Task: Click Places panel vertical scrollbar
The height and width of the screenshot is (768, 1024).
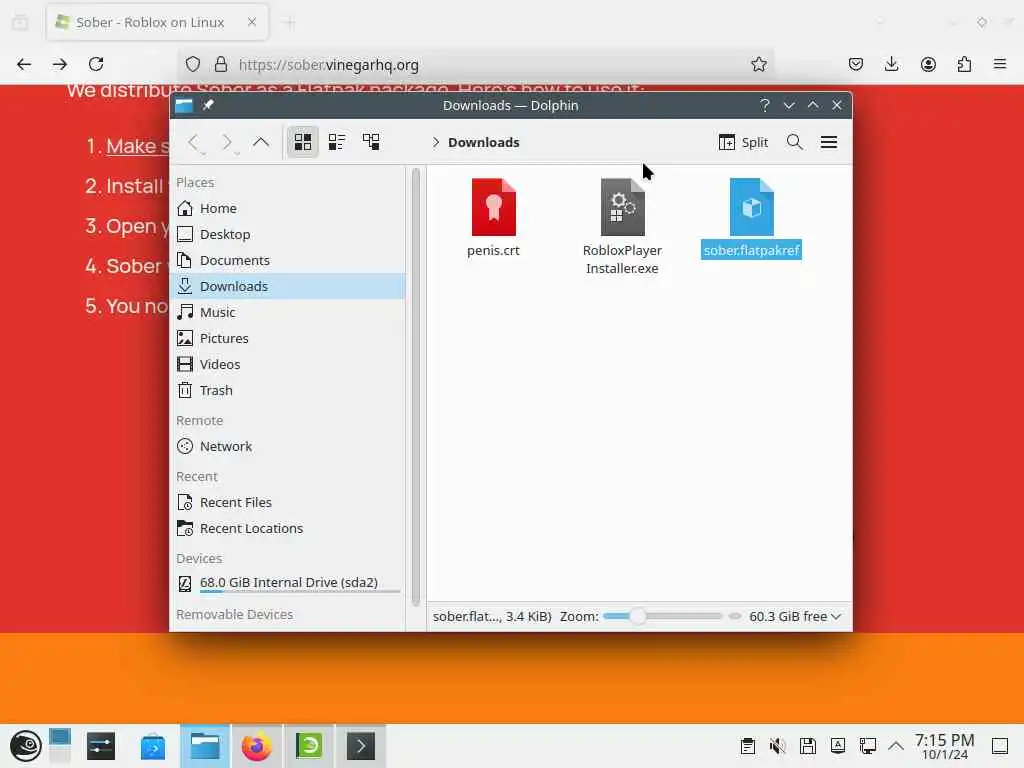Action: coord(415,387)
